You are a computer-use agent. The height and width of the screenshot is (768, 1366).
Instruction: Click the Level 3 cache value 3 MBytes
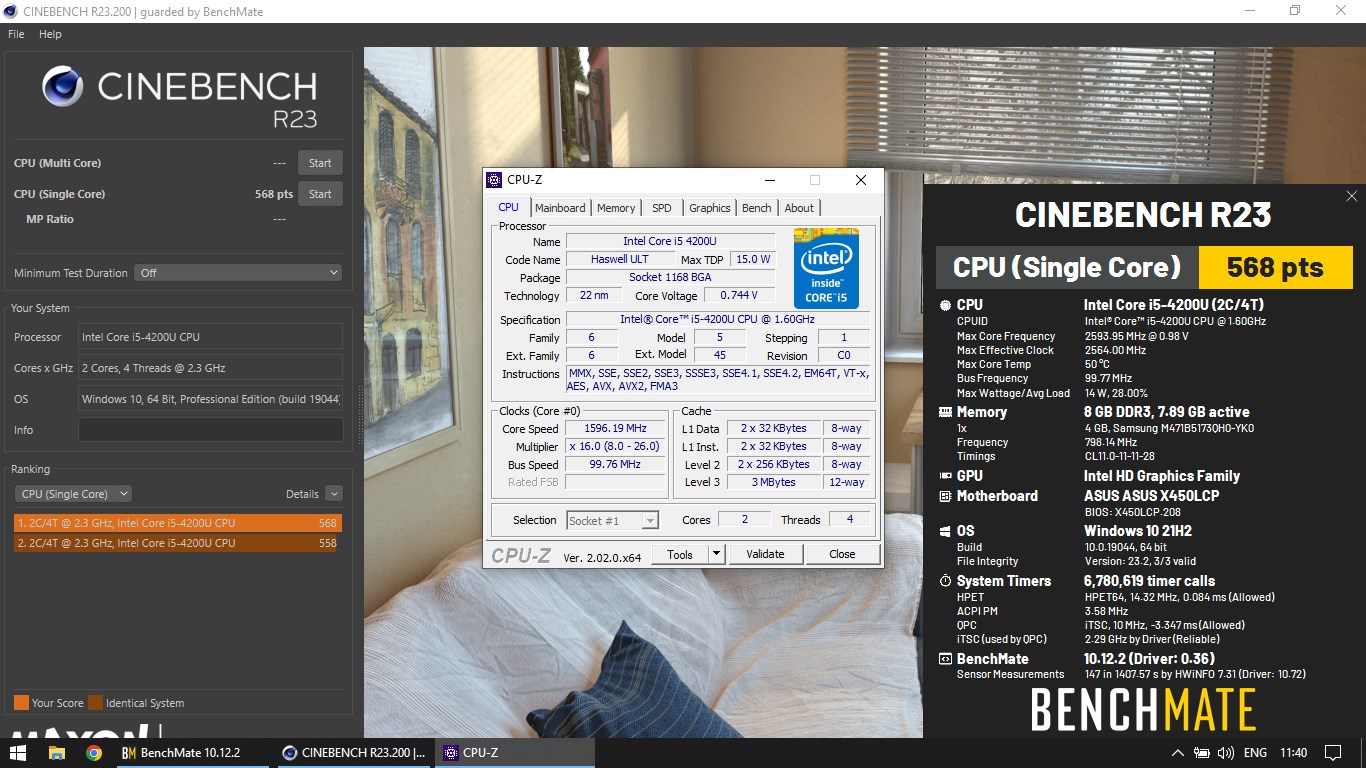pyautogui.click(x=775, y=482)
